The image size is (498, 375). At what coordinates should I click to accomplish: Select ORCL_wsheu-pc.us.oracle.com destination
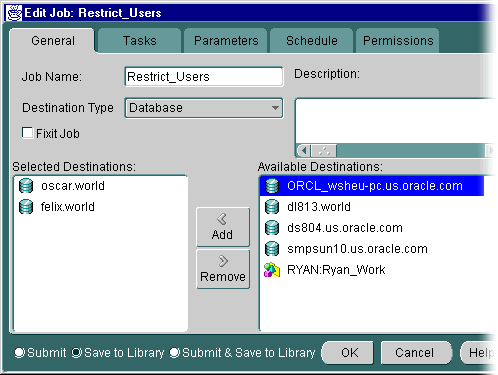point(372,186)
